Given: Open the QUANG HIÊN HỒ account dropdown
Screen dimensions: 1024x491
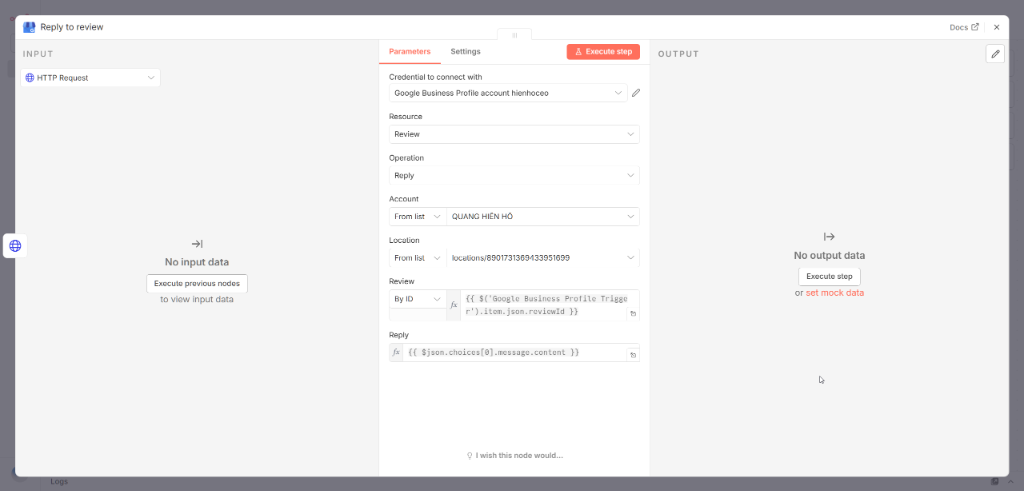Looking at the screenshot, I should pyautogui.click(x=543, y=216).
